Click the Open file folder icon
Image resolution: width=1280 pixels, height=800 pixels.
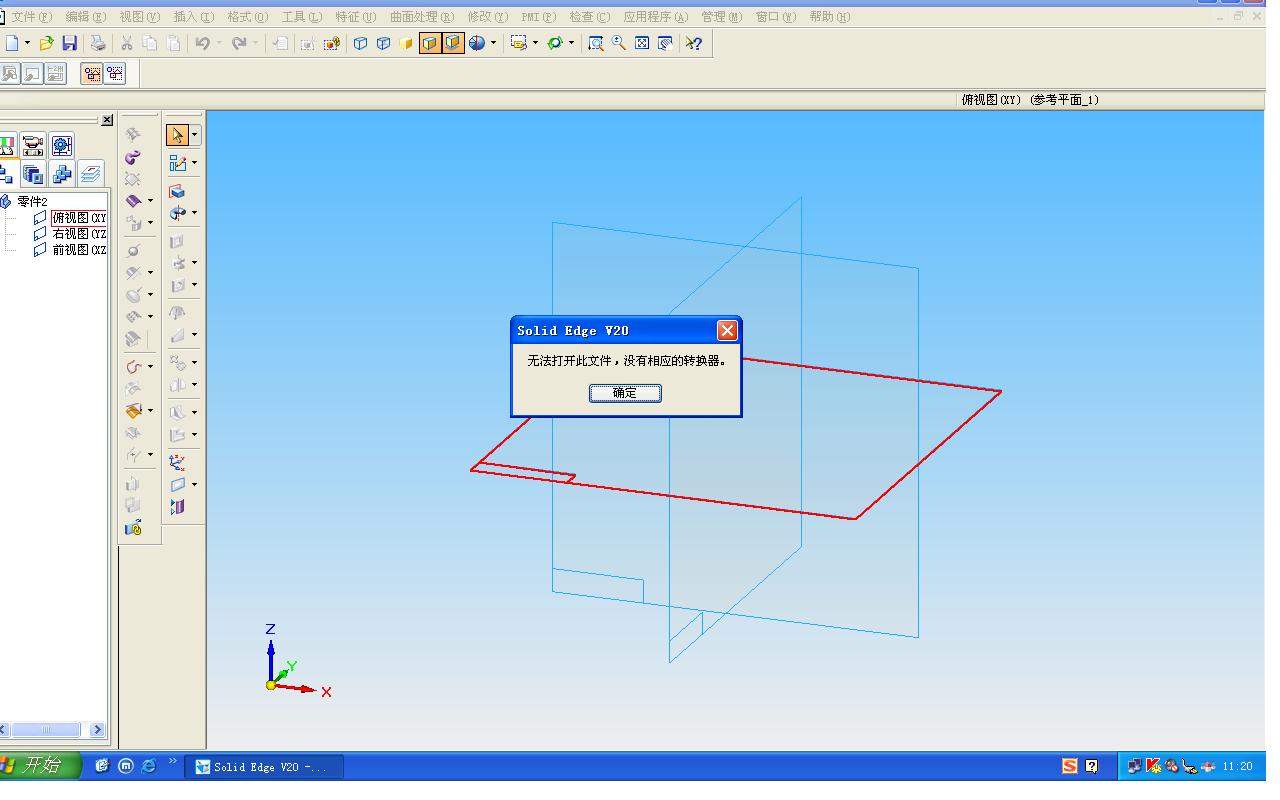46,43
